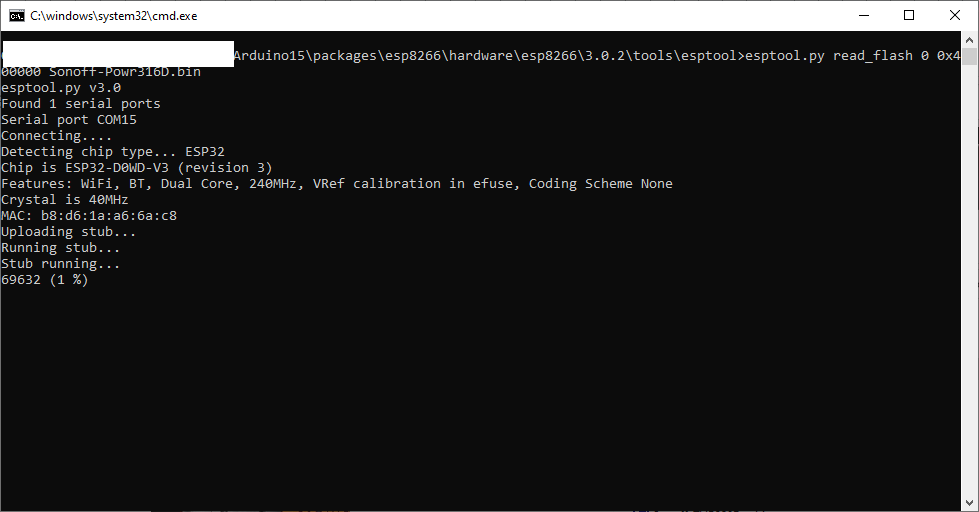Click the scrollbar down arrow

[x=969, y=503]
